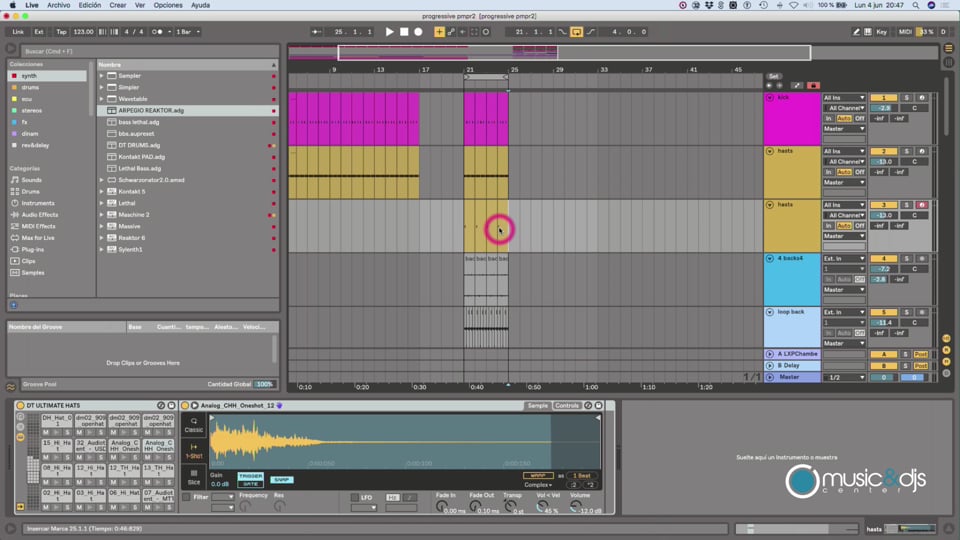Open kick track All Ins input dropdown
Screen dimensions: 960x540
844,98
